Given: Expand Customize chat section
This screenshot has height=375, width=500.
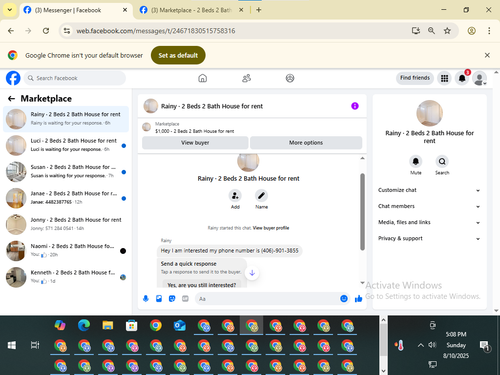Looking at the screenshot, I should point(429,190).
